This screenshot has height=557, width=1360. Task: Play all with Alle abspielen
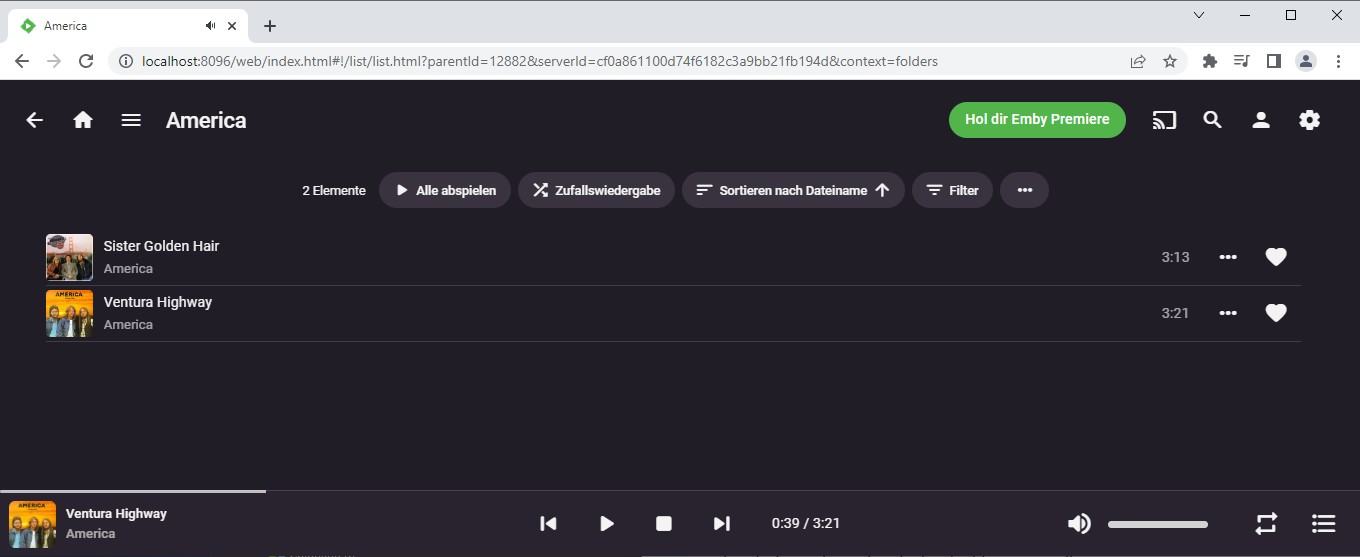445,190
